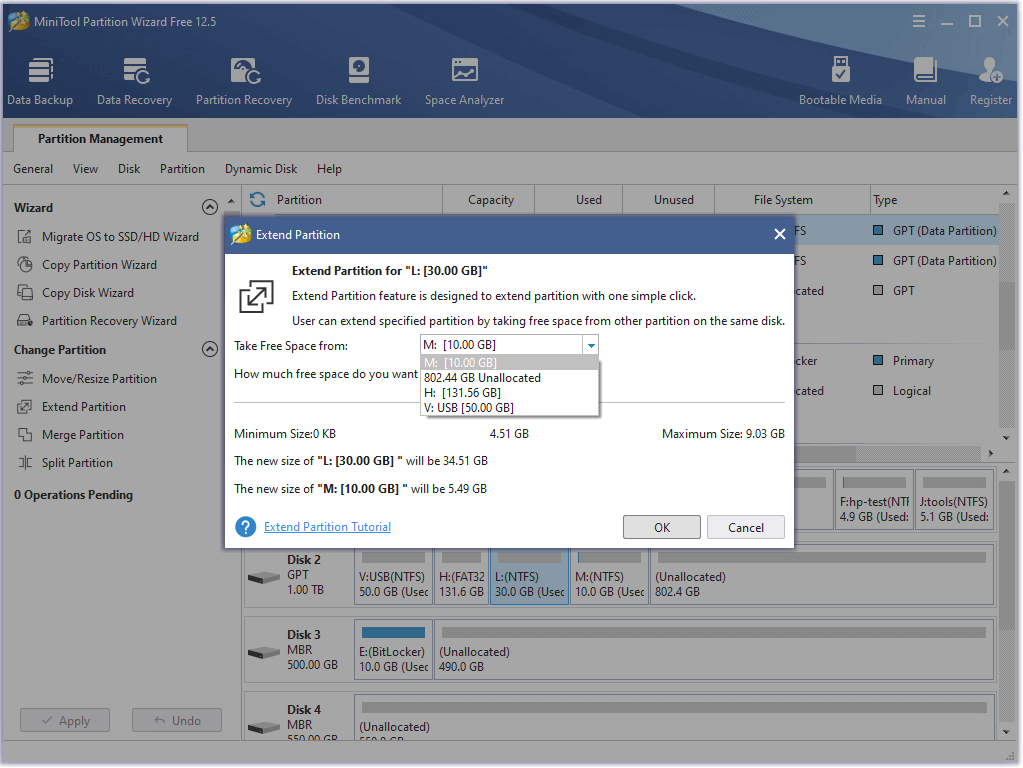The image size is (1023, 768).
Task: Run the Disk Benchmark tool
Action: click(x=358, y=80)
